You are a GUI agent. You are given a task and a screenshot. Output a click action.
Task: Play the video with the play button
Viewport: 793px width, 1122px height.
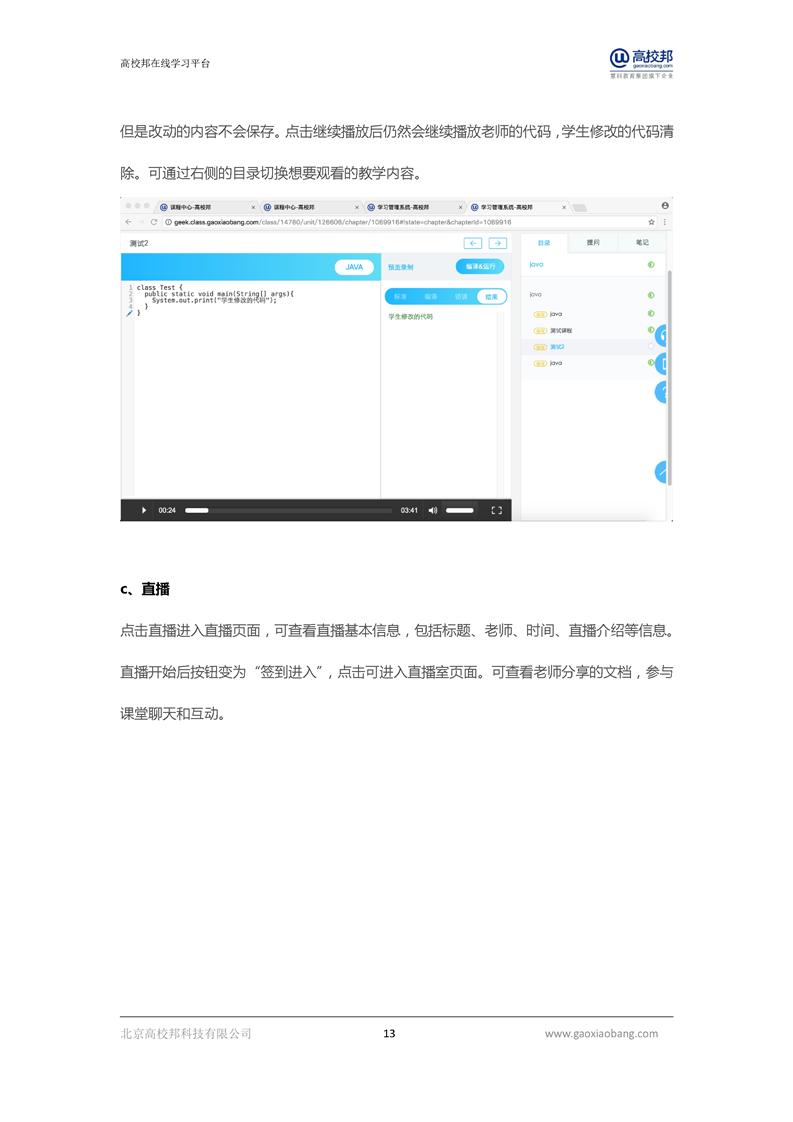144,510
